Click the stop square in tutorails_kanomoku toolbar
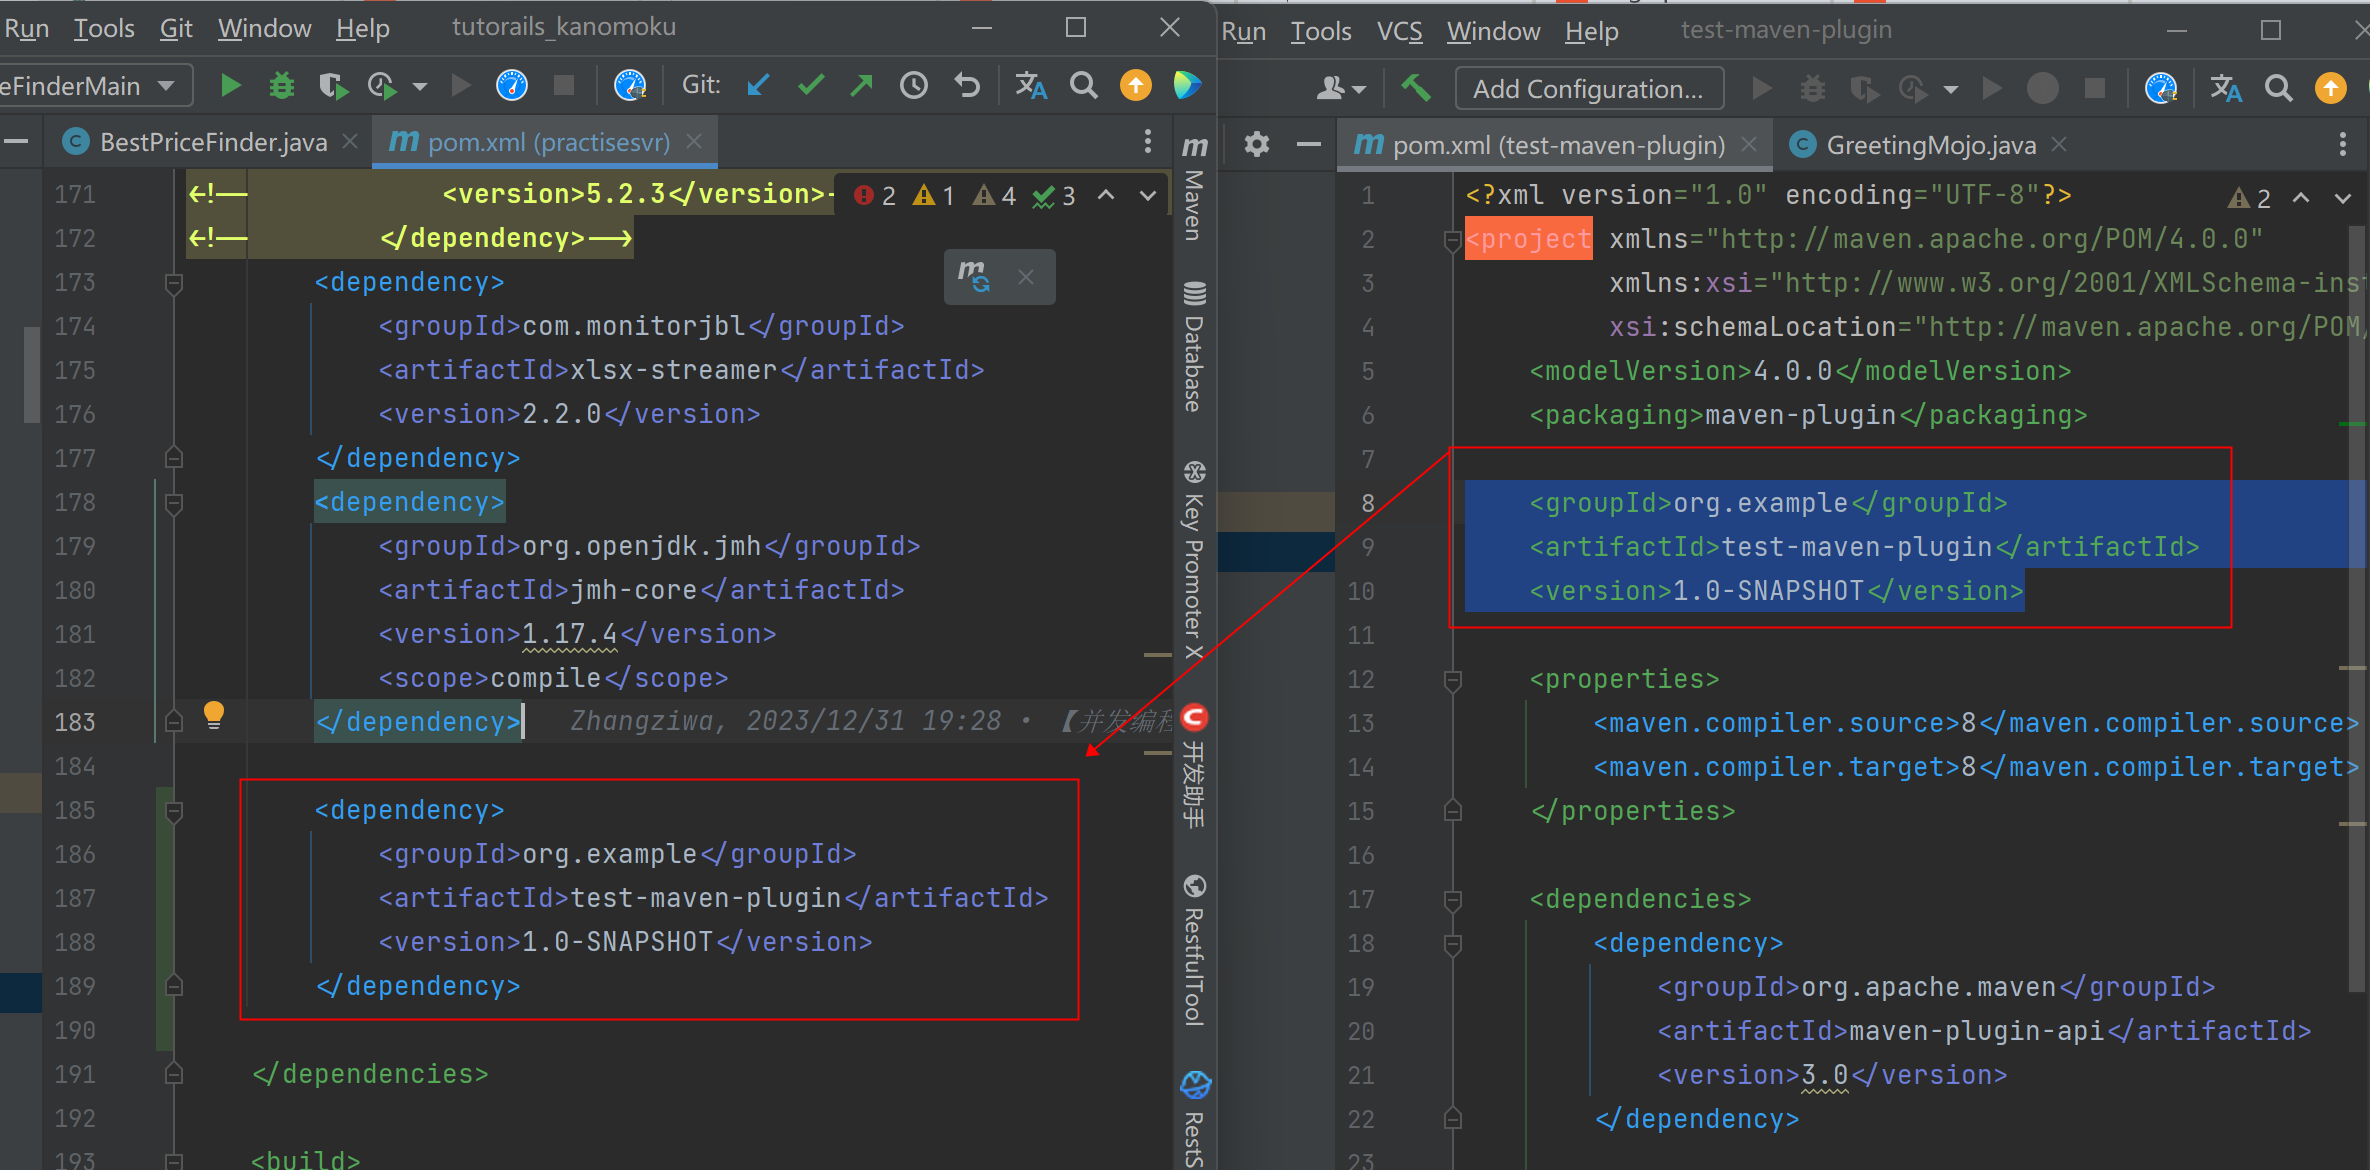This screenshot has width=2370, height=1170. coord(564,86)
